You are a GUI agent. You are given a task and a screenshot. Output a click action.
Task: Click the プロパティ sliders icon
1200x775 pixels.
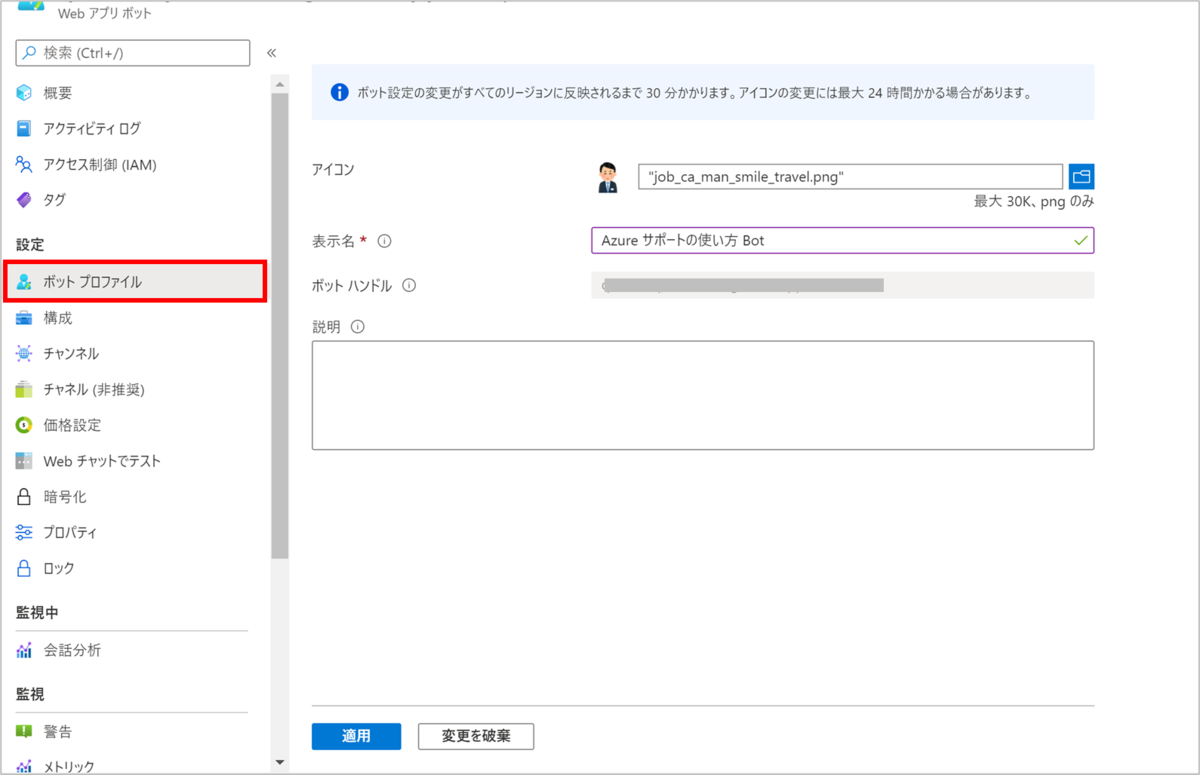click(24, 533)
